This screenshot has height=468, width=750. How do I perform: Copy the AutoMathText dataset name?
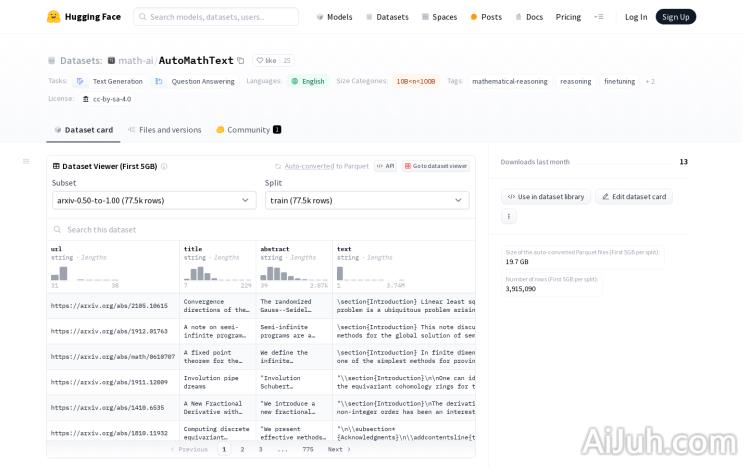pos(241,61)
